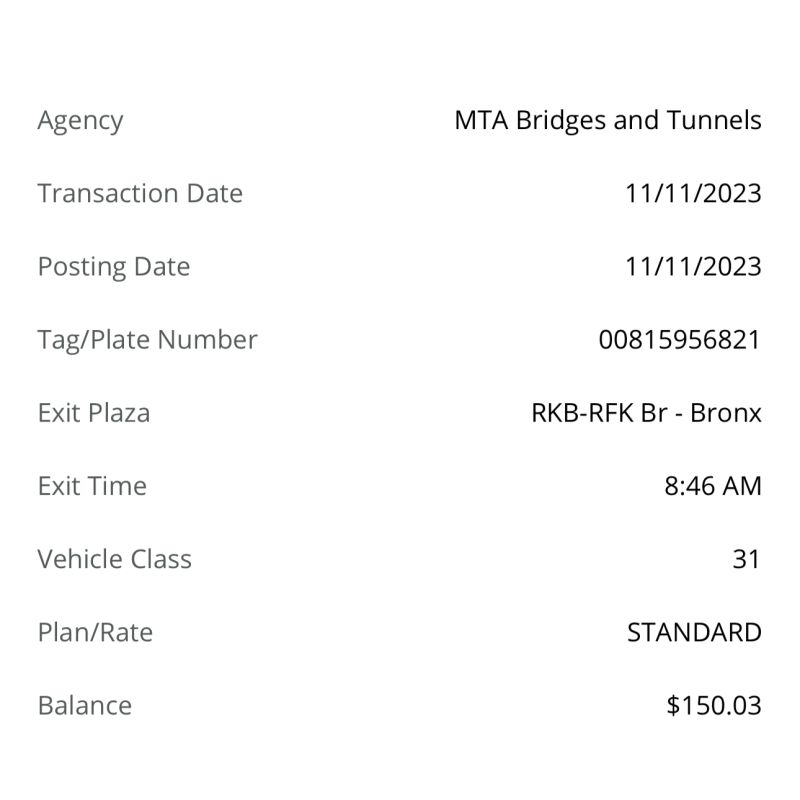Click the Transaction Date label
800x800 pixels.
[x=140, y=193]
